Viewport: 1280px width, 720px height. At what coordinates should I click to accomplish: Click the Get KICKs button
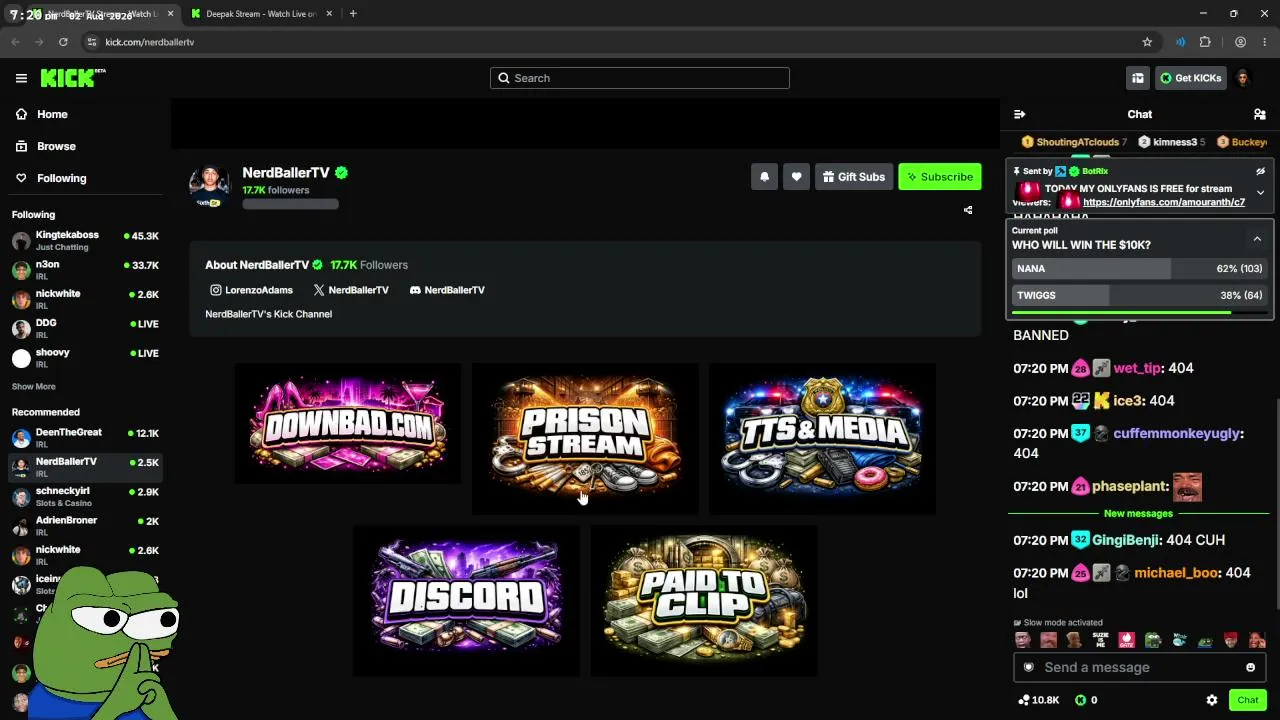click(x=1190, y=78)
